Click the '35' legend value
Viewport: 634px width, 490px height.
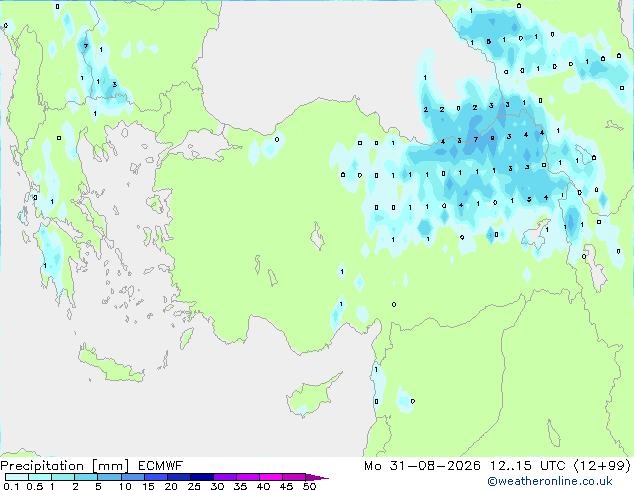240,486
